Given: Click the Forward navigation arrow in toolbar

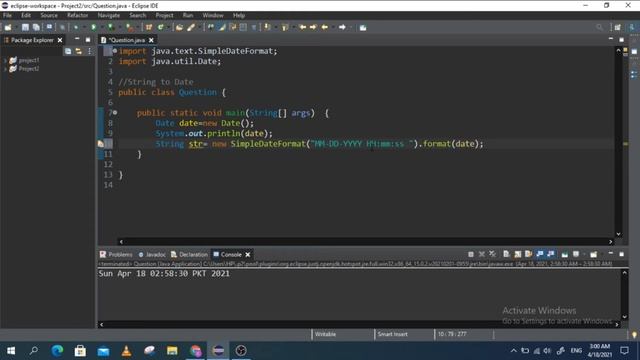Looking at the screenshot, I should [x=342, y=27].
